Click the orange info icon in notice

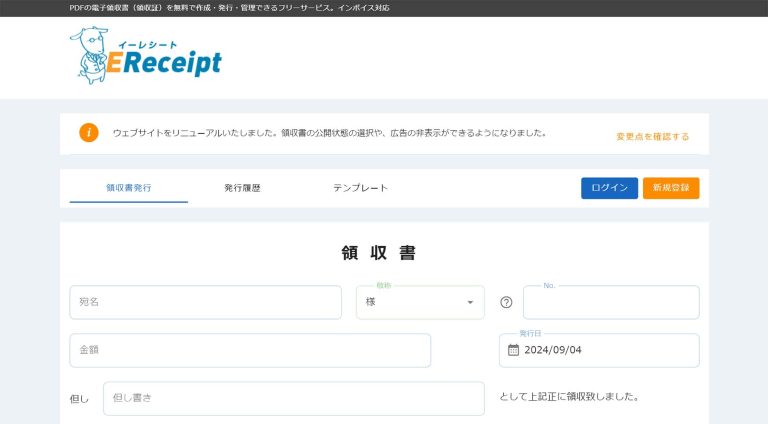[x=89, y=133]
